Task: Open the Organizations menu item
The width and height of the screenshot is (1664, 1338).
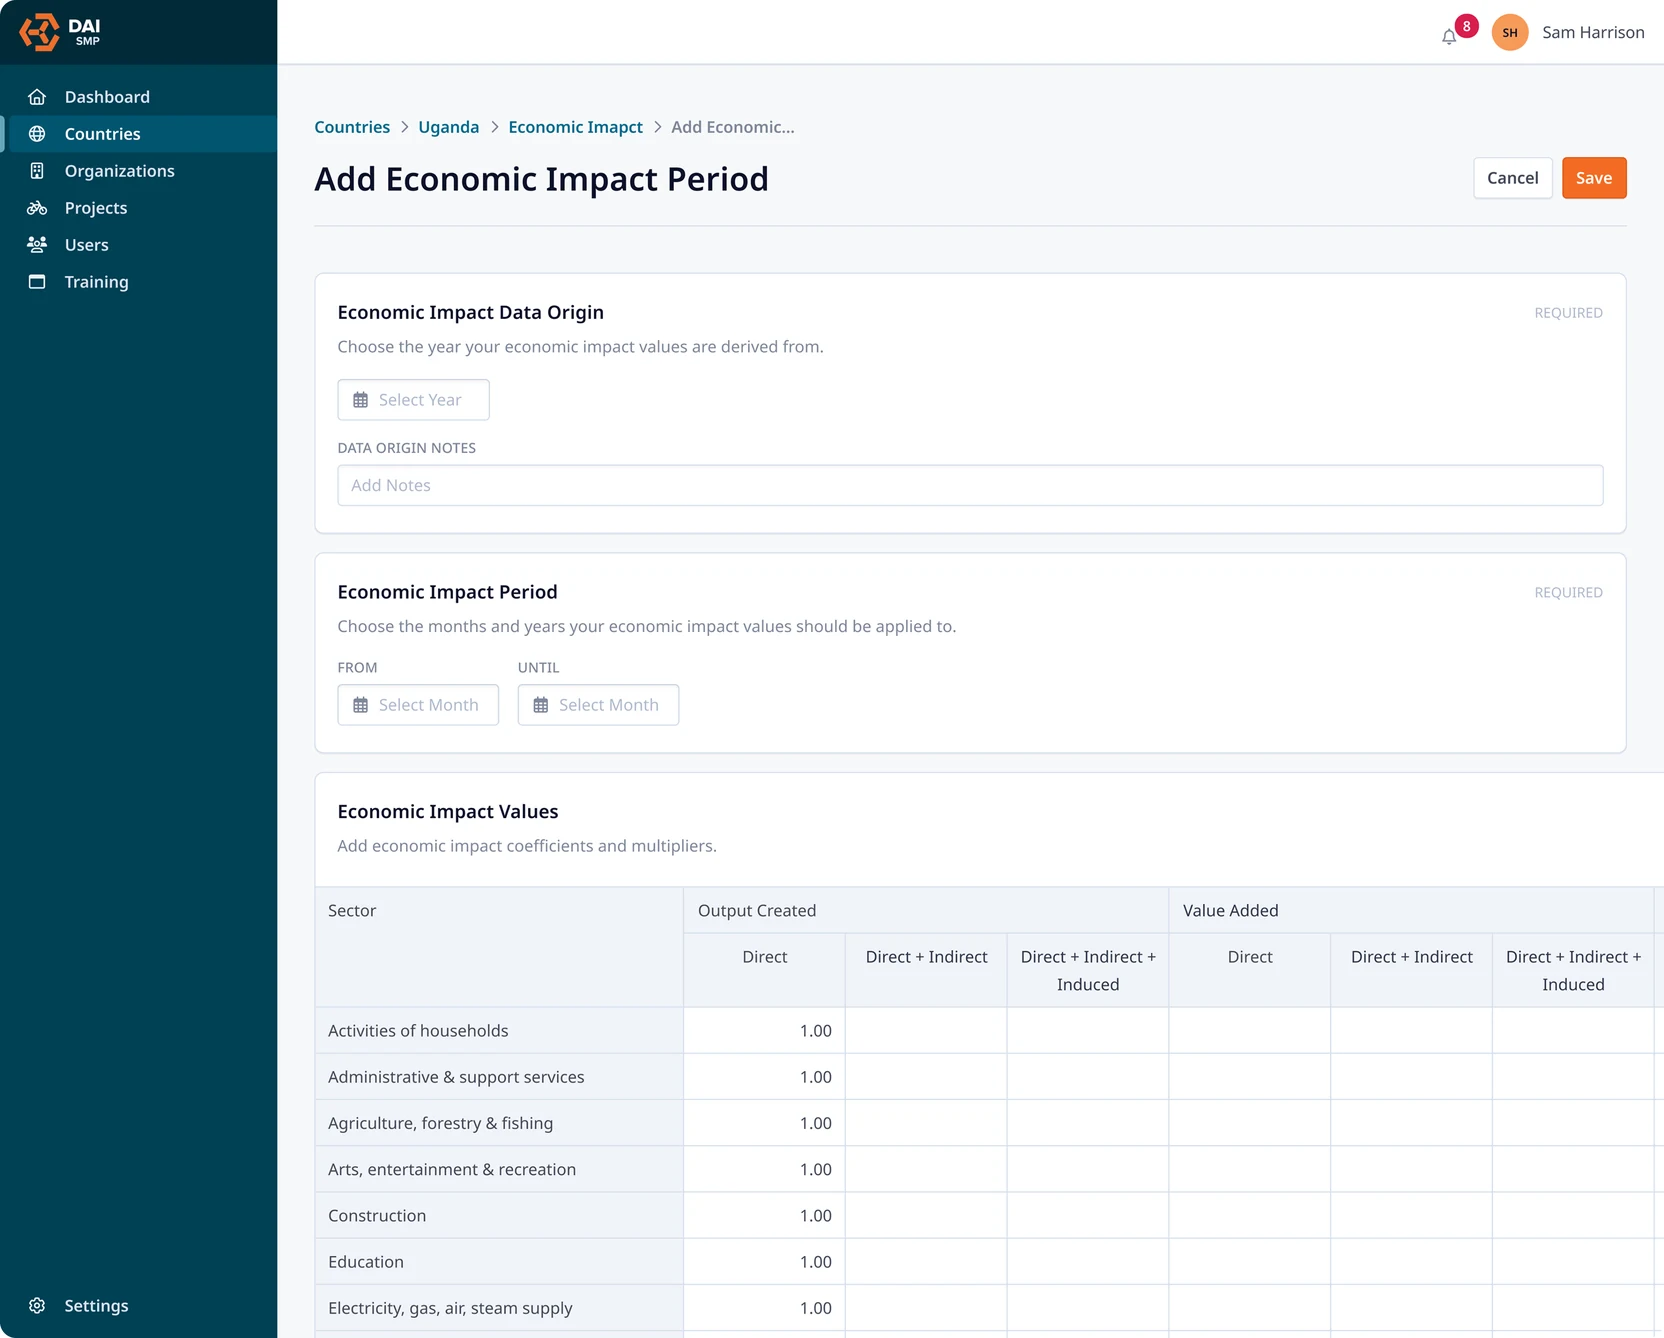Action: (139, 171)
